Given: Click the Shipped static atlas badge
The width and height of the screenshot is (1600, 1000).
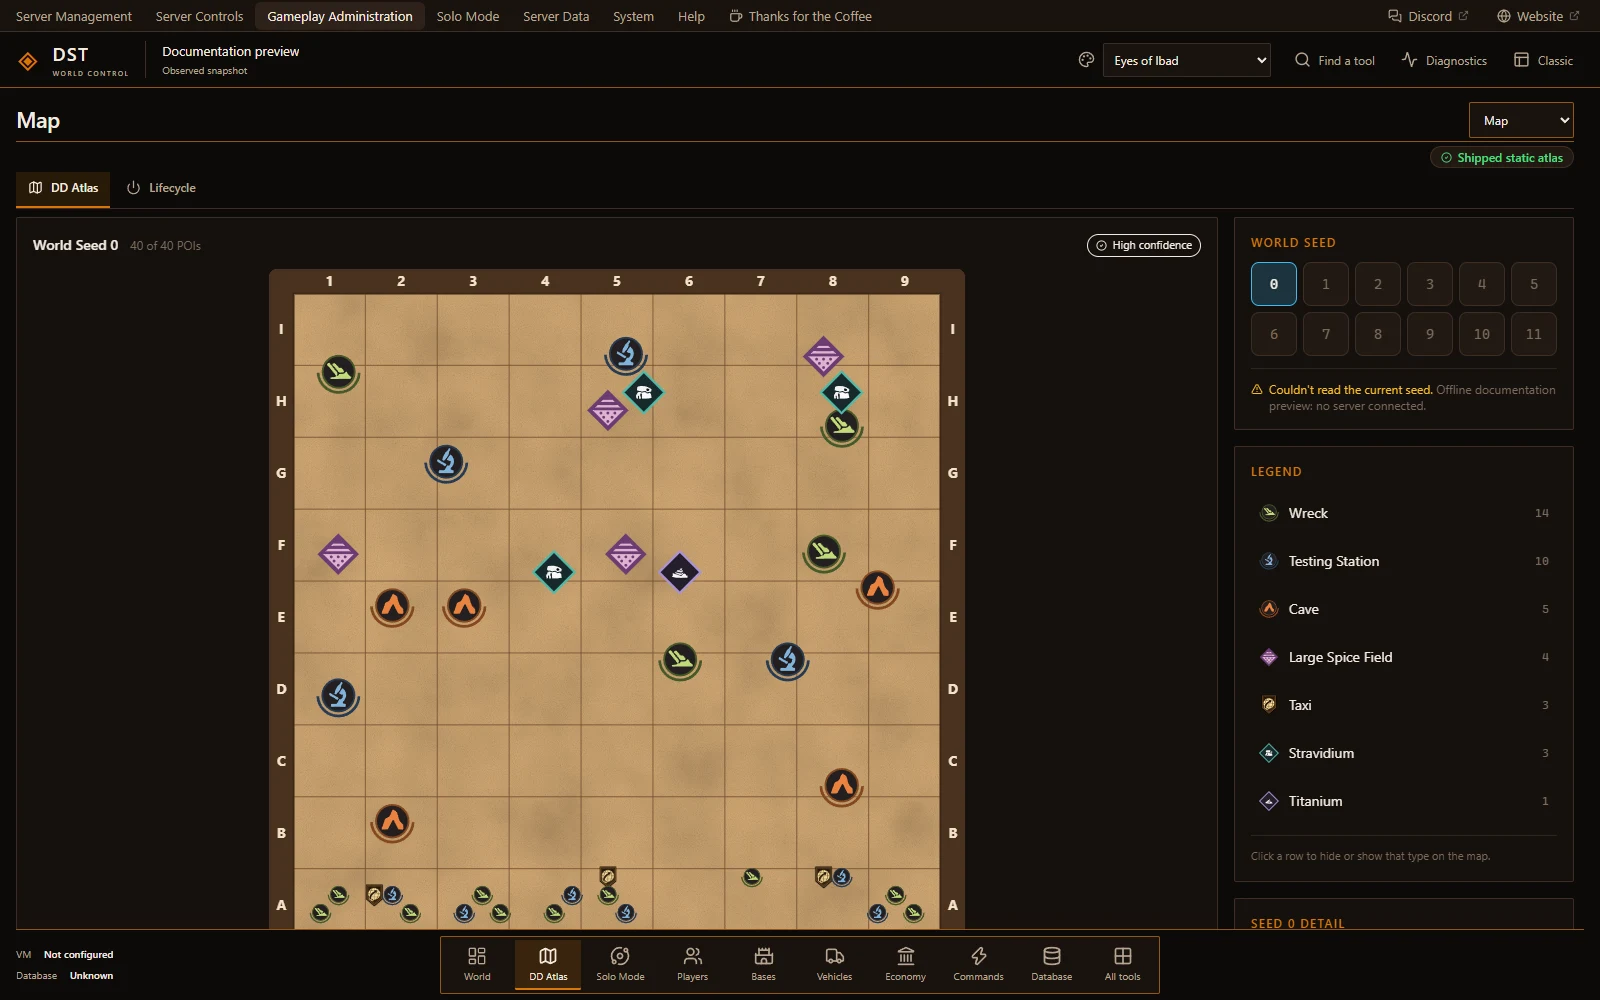Looking at the screenshot, I should tap(1502, 158).
